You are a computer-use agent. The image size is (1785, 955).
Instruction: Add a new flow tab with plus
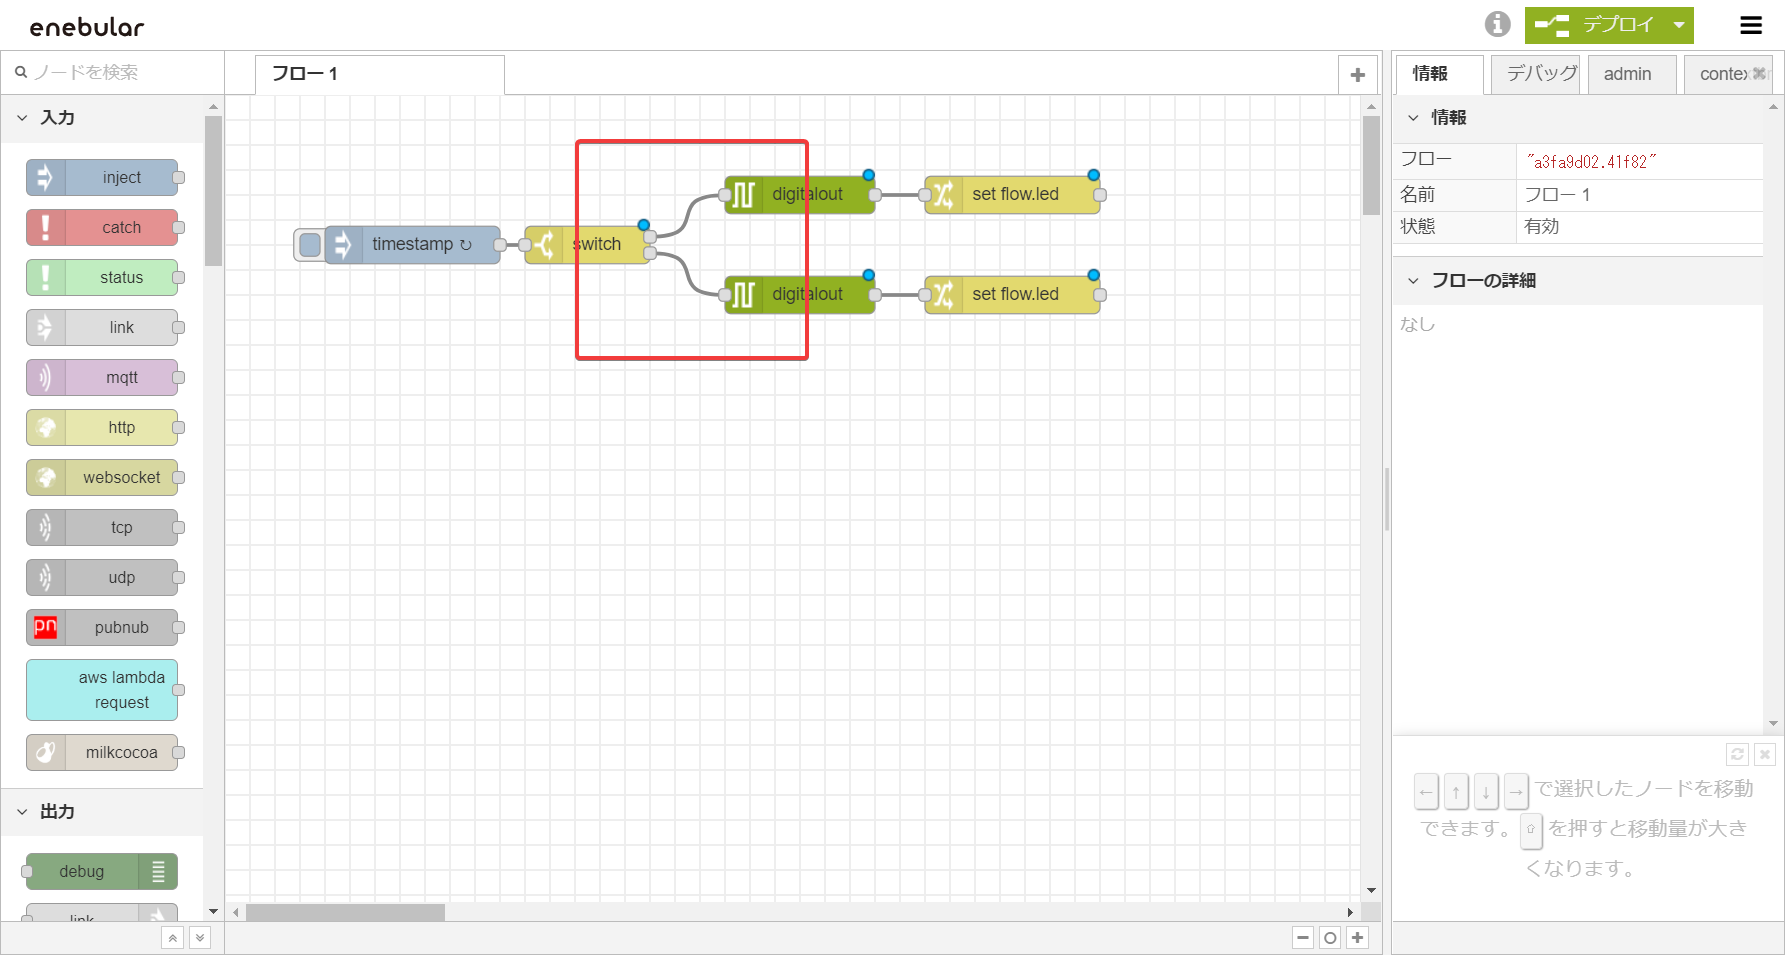click(1357, 75)
